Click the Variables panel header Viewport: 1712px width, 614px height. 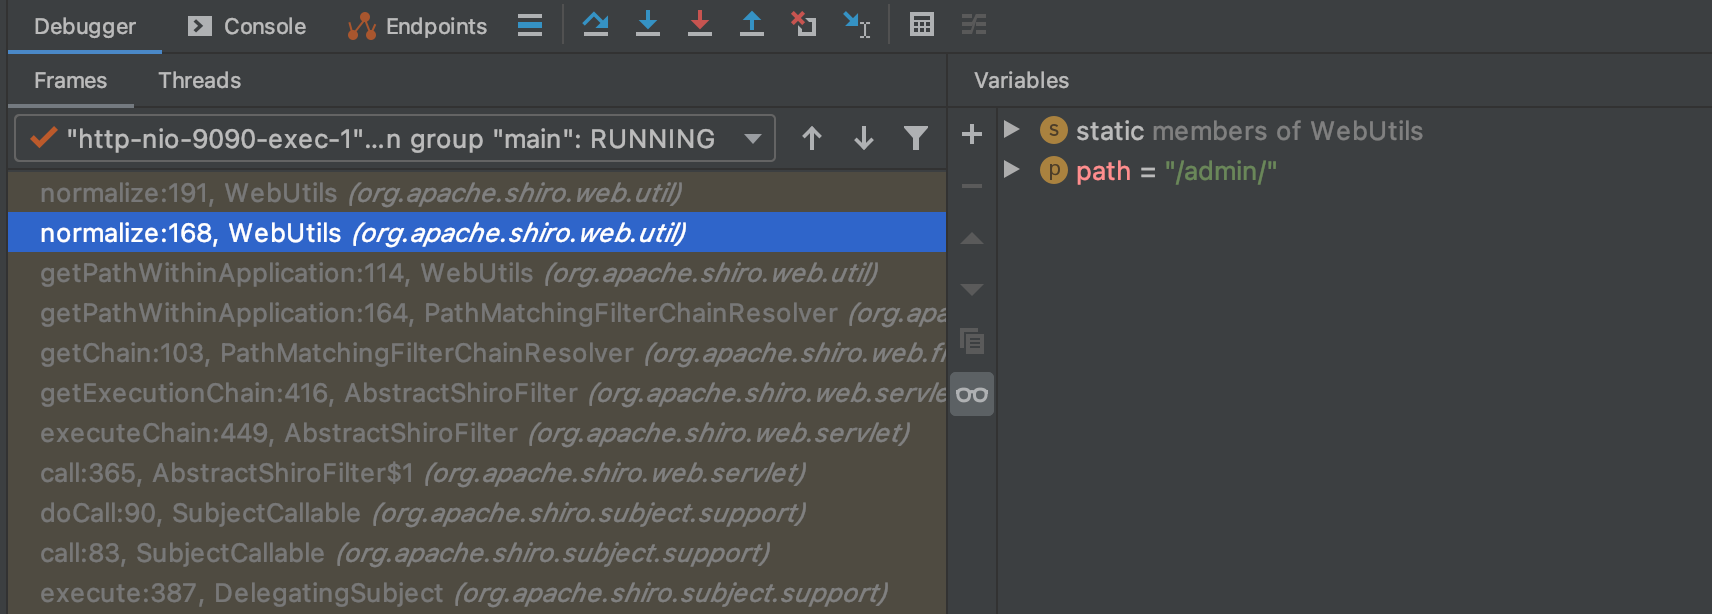(x=1021, y=80)
